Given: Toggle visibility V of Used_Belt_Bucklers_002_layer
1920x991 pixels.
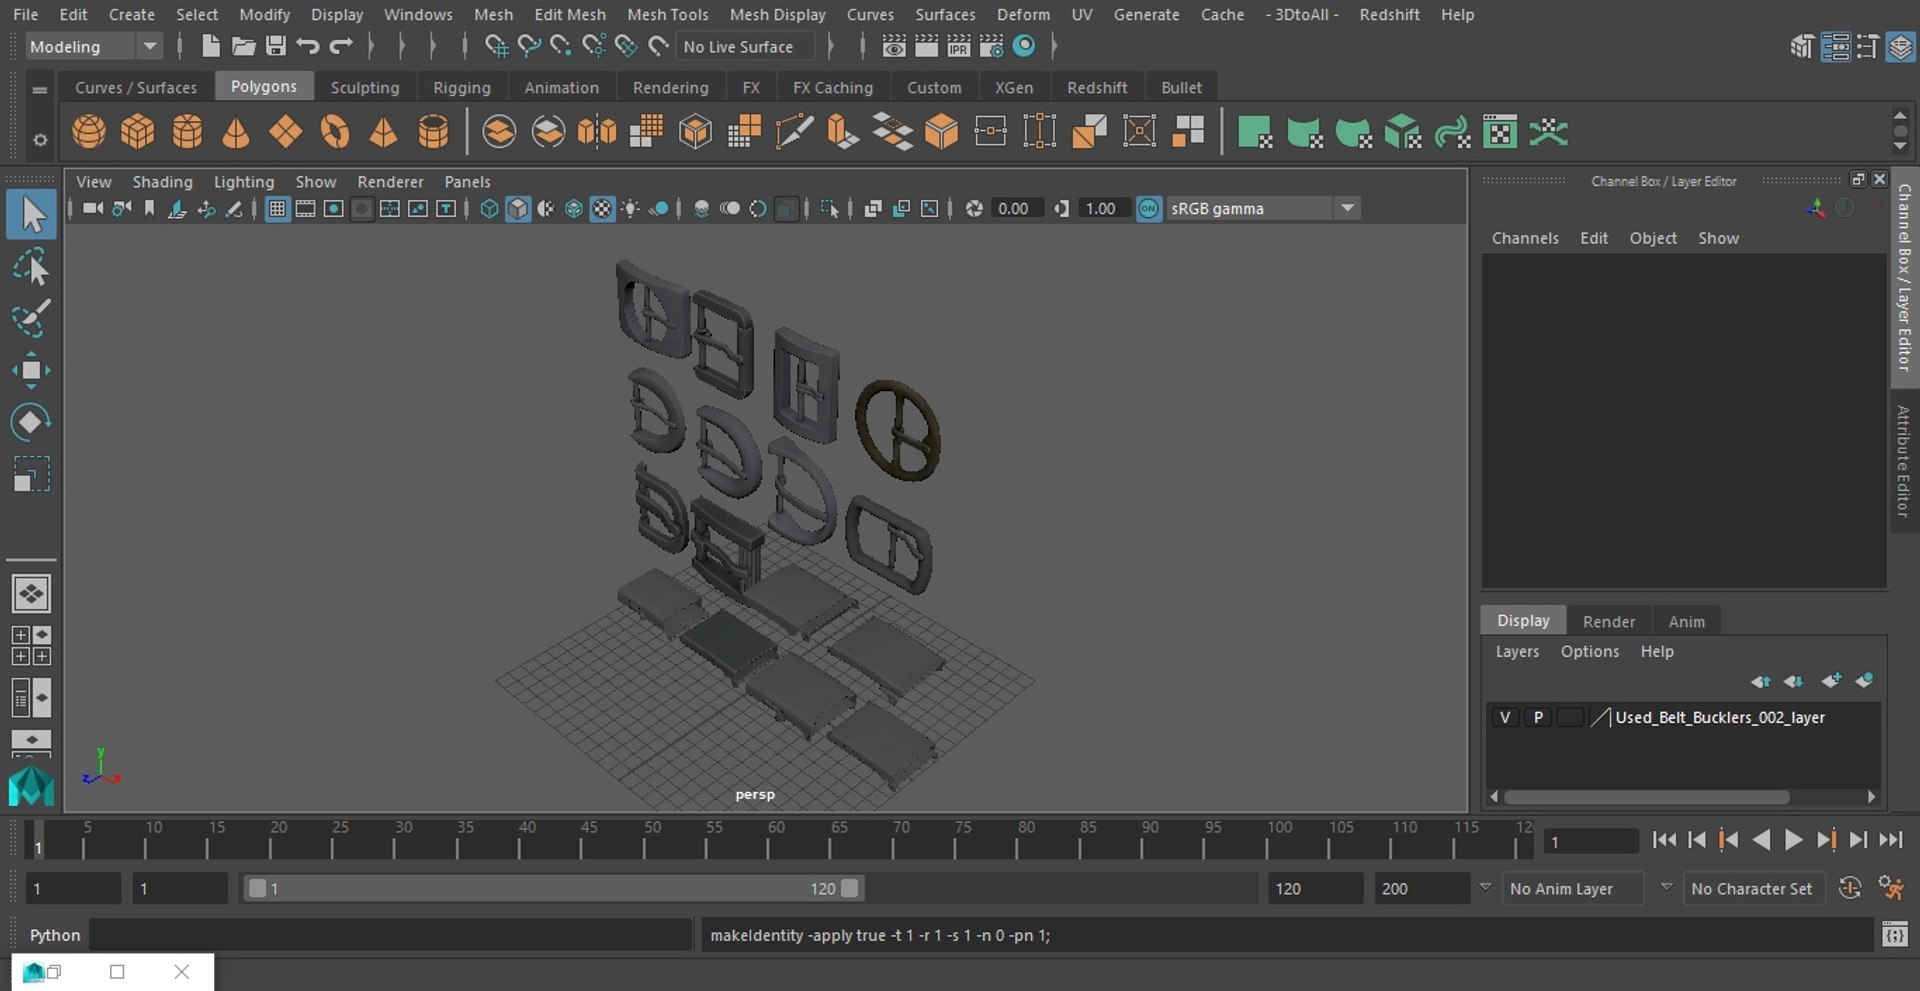Looking at the screenshot, I should (1505, 717).
